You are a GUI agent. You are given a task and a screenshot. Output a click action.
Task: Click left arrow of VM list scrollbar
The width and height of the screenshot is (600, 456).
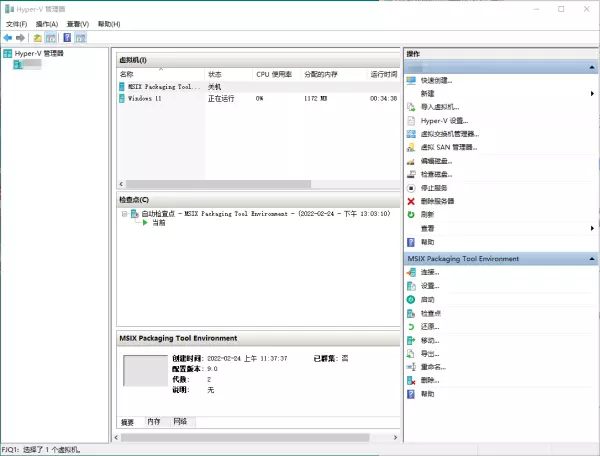pos(121,184)
